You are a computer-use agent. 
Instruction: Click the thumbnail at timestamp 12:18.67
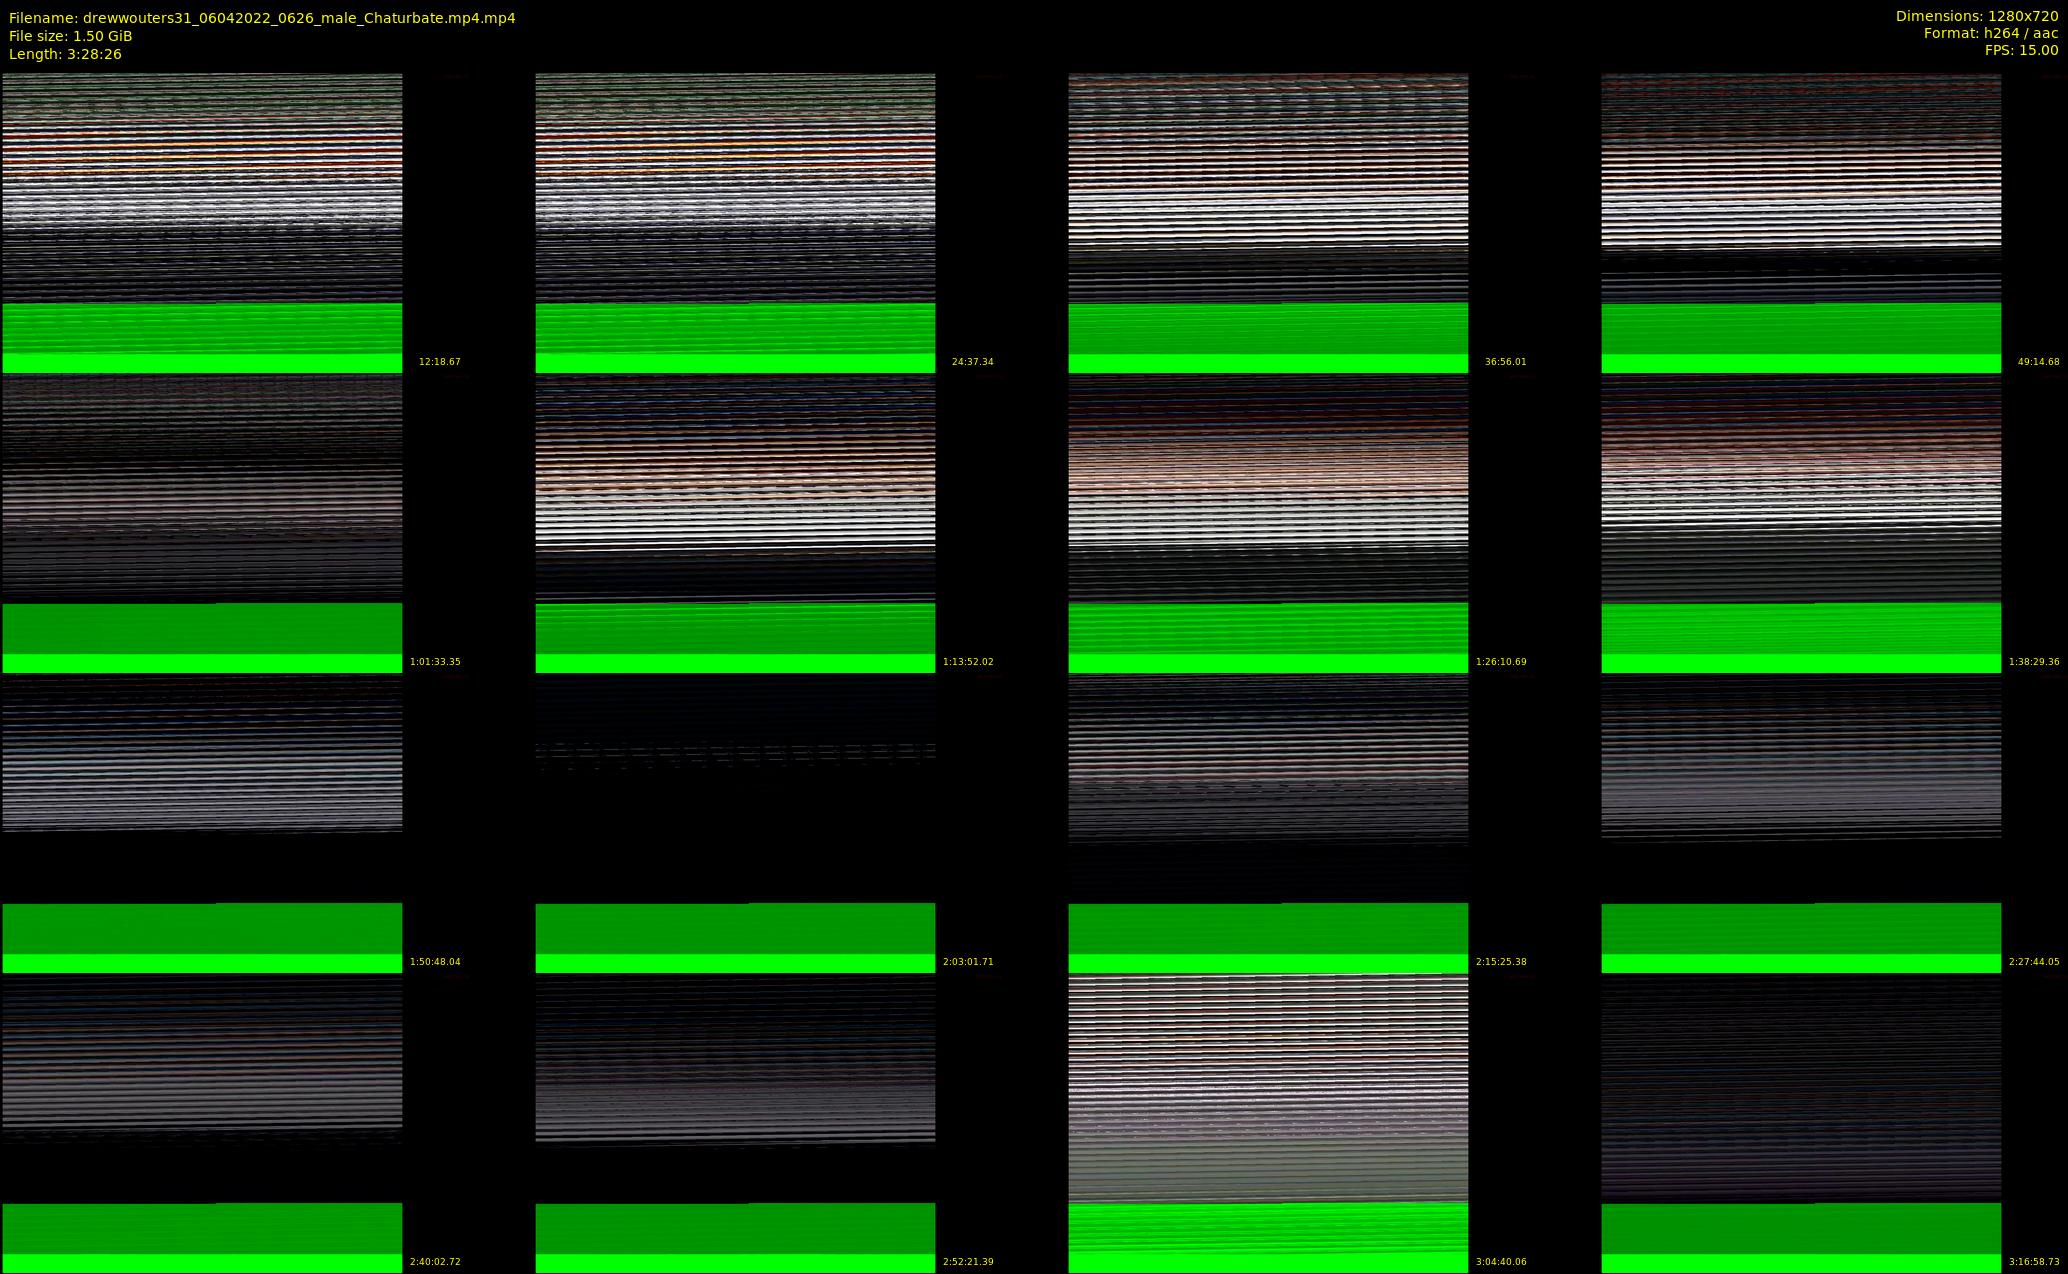point(202,222)
